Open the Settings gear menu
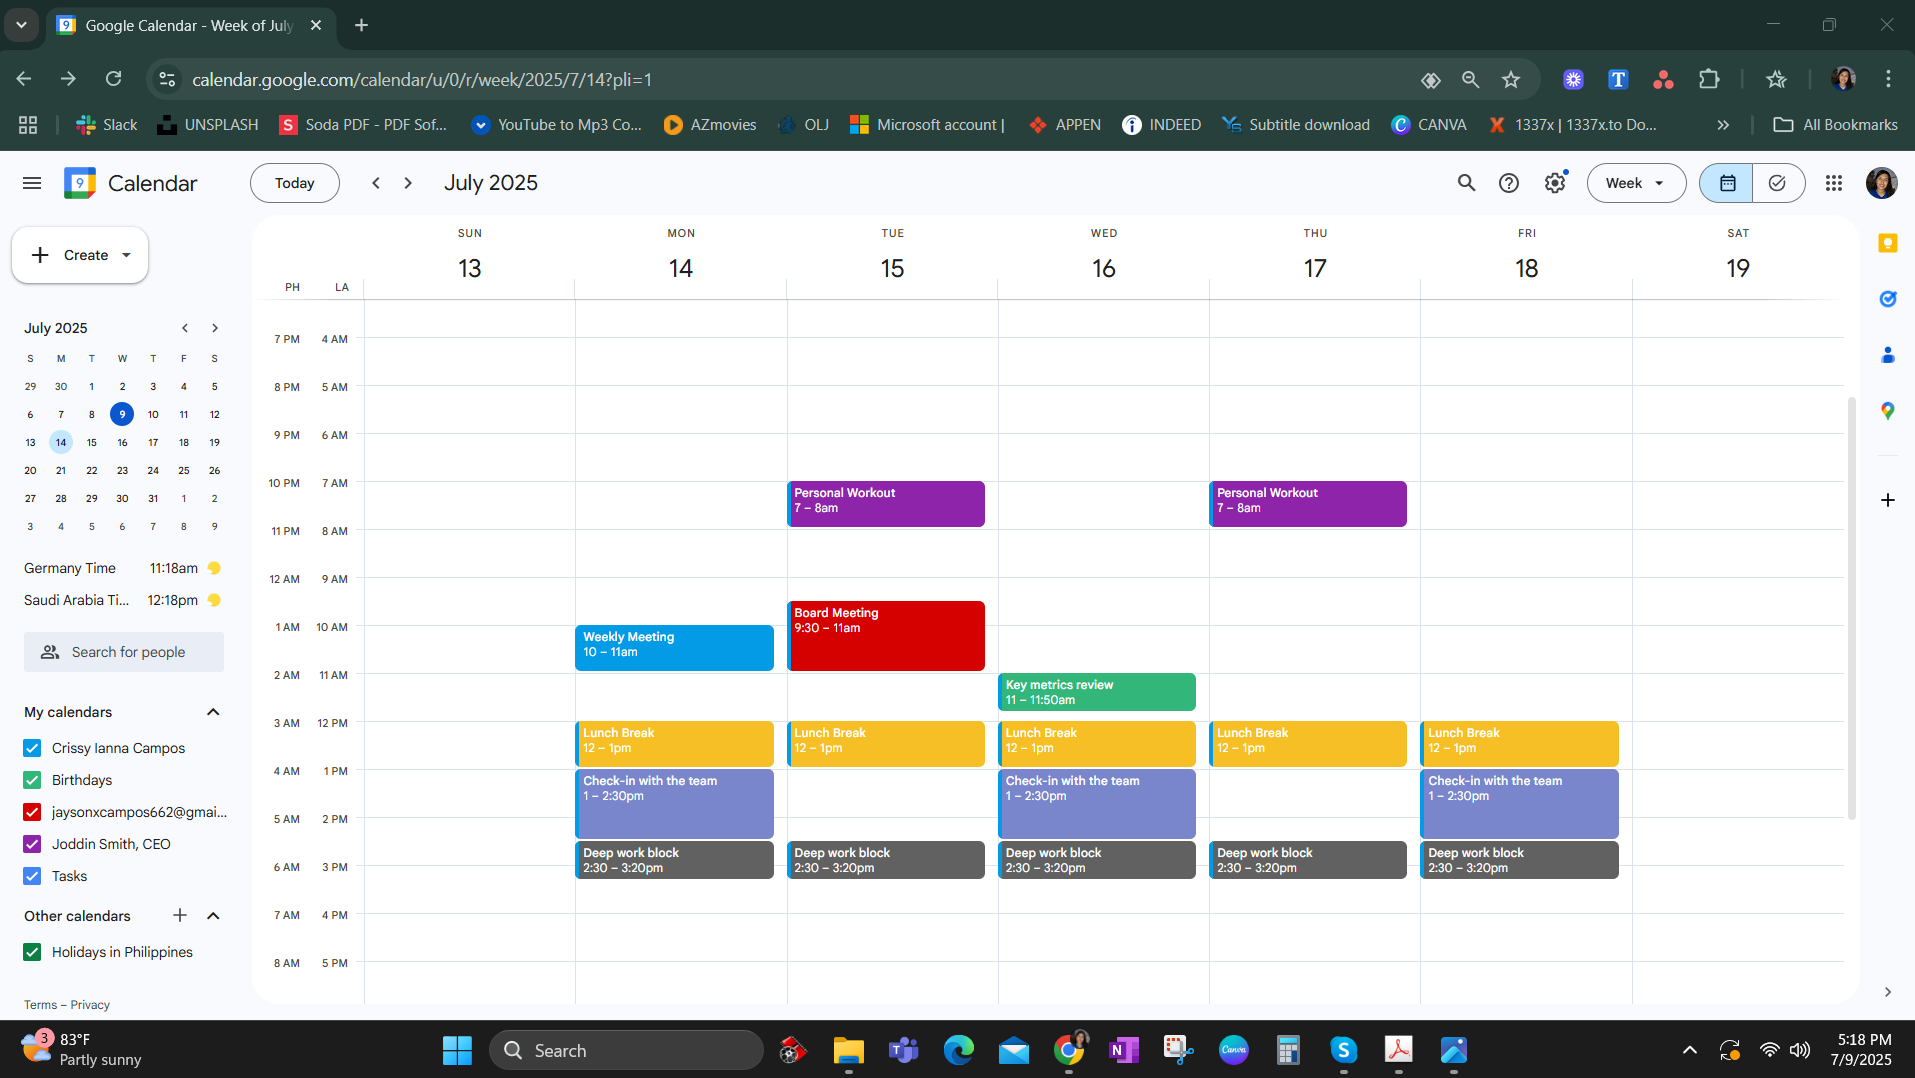1915x1078 pixels. pos(1554,183)
